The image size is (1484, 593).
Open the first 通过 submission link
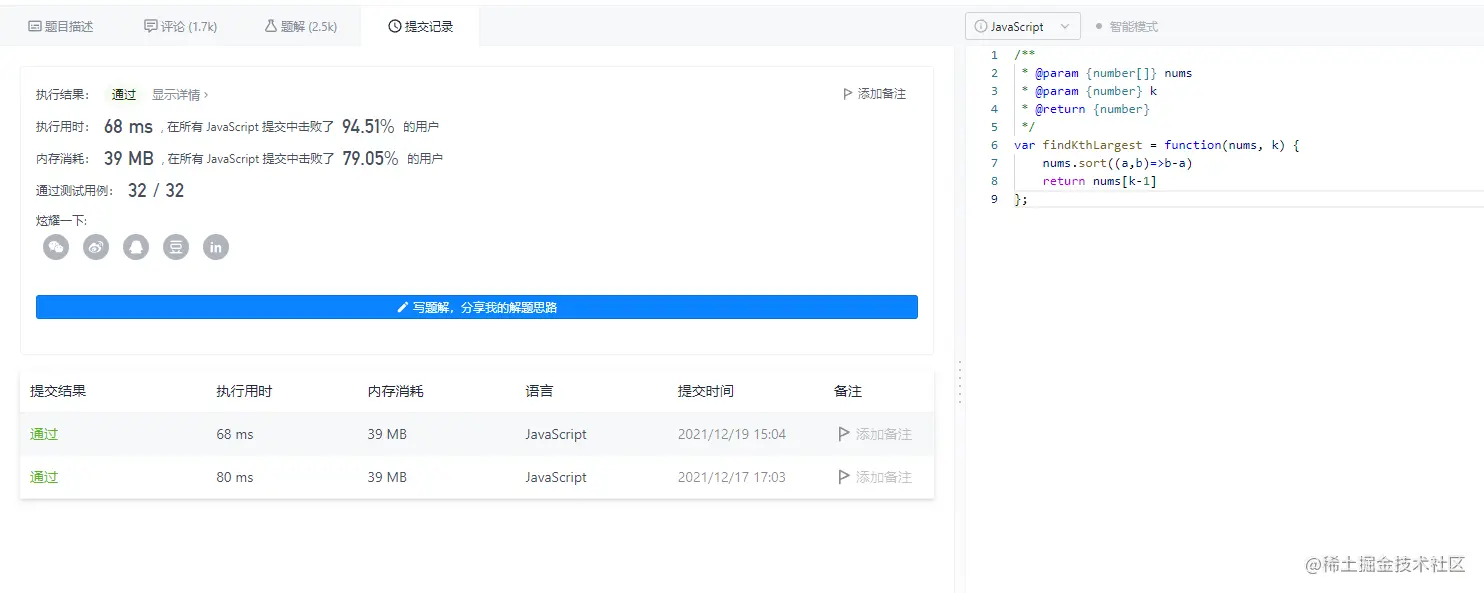click(x=43, y=434)
